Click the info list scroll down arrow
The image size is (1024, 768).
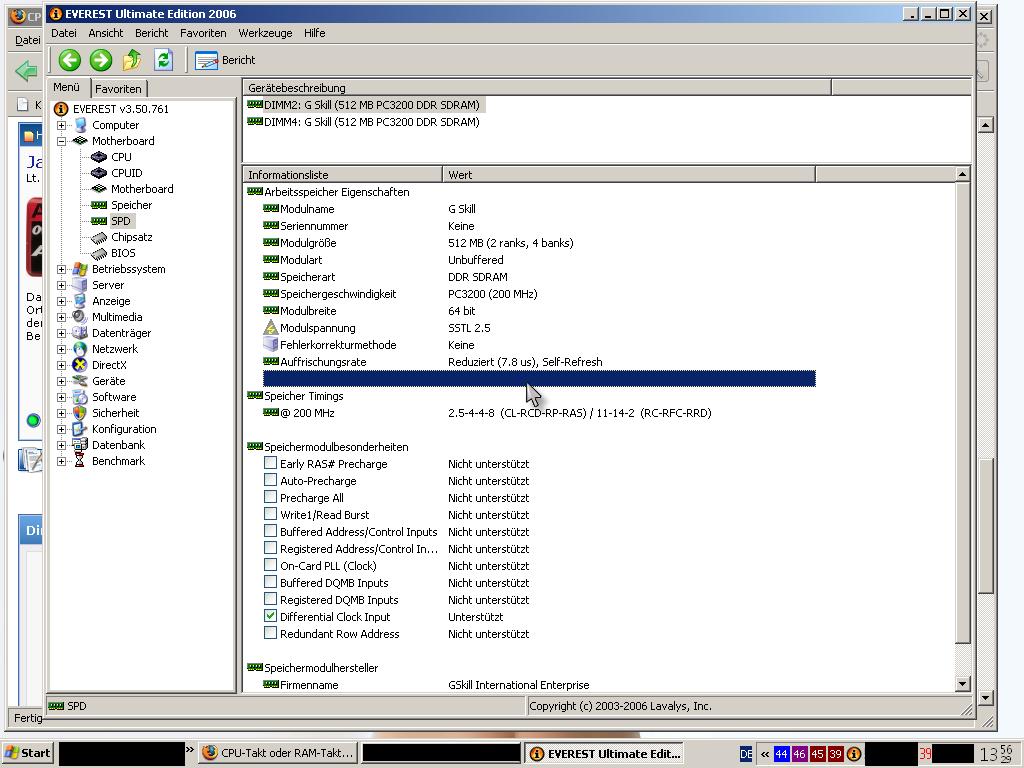coord(962,684)
